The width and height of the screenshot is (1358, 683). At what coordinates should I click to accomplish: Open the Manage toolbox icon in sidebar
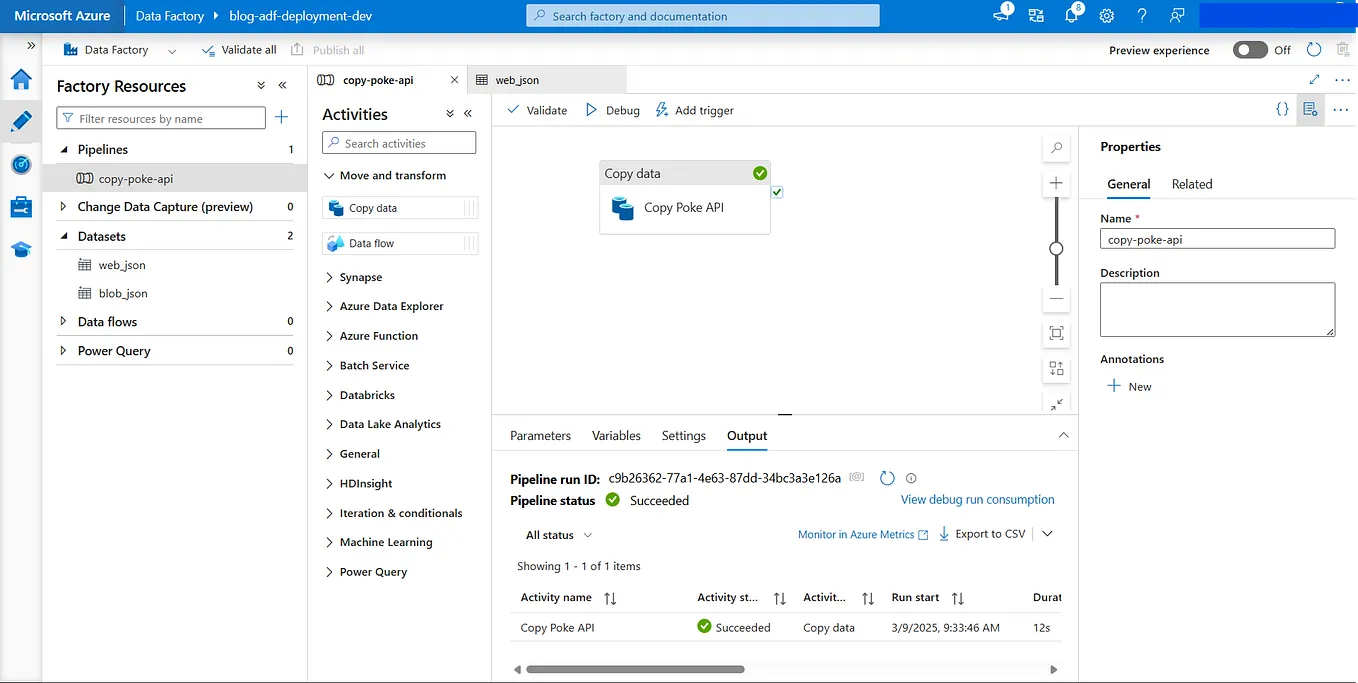(22, 205)
